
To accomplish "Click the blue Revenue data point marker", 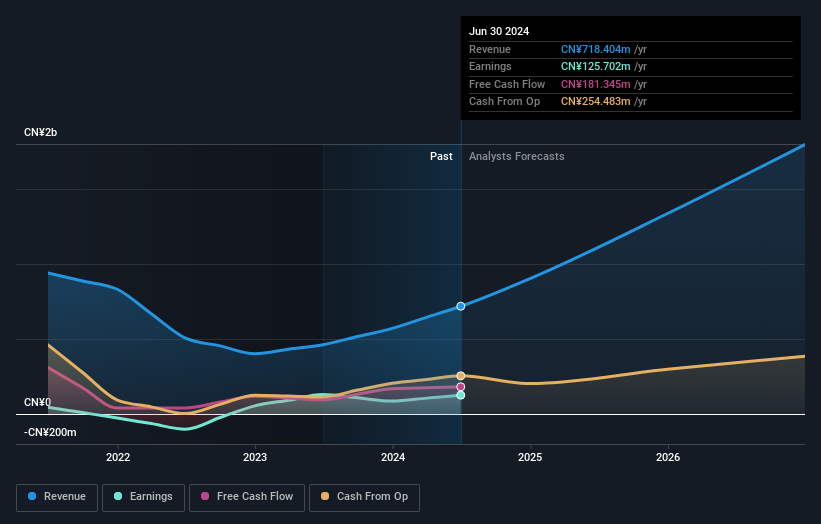I will (461, 306).
